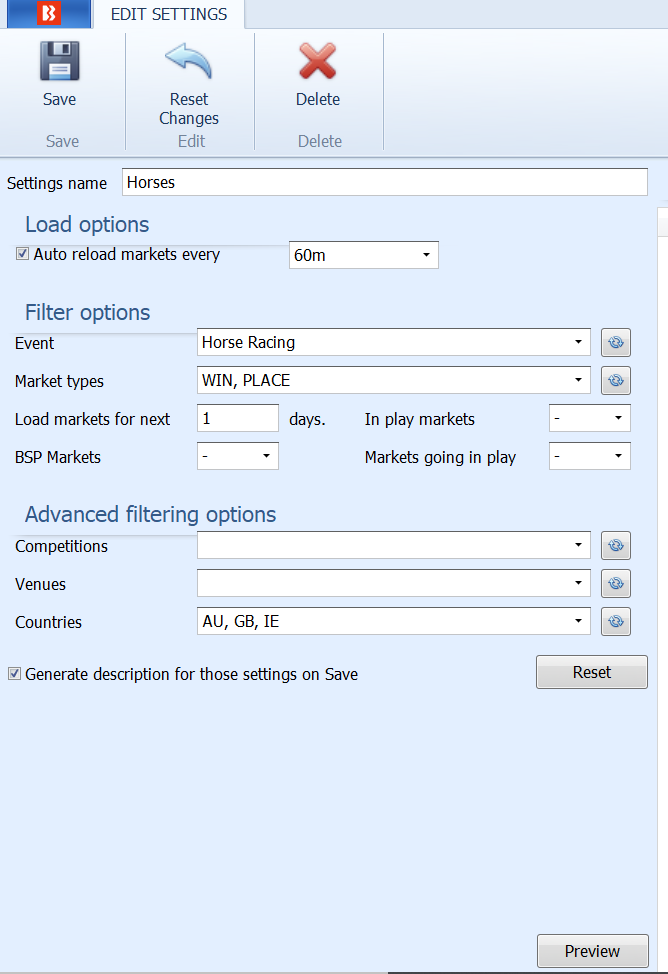Uncheck Generate description for settings on Save

pyautogui.click(x=14, y=673)
